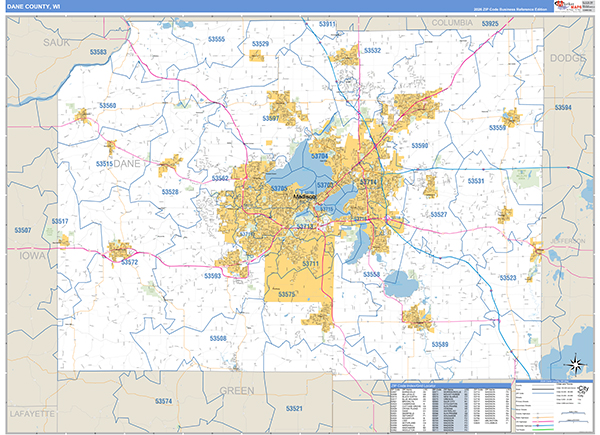Select ZIP code label 53531

pyautogui.click(x=476, y=181)
